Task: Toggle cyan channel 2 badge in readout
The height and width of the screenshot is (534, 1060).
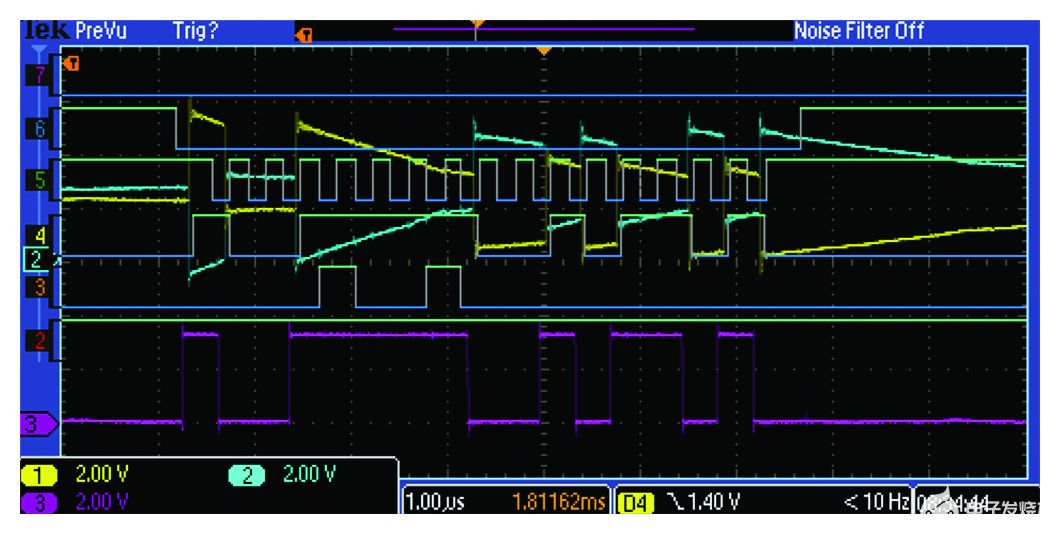Action: tap(249, 474)
